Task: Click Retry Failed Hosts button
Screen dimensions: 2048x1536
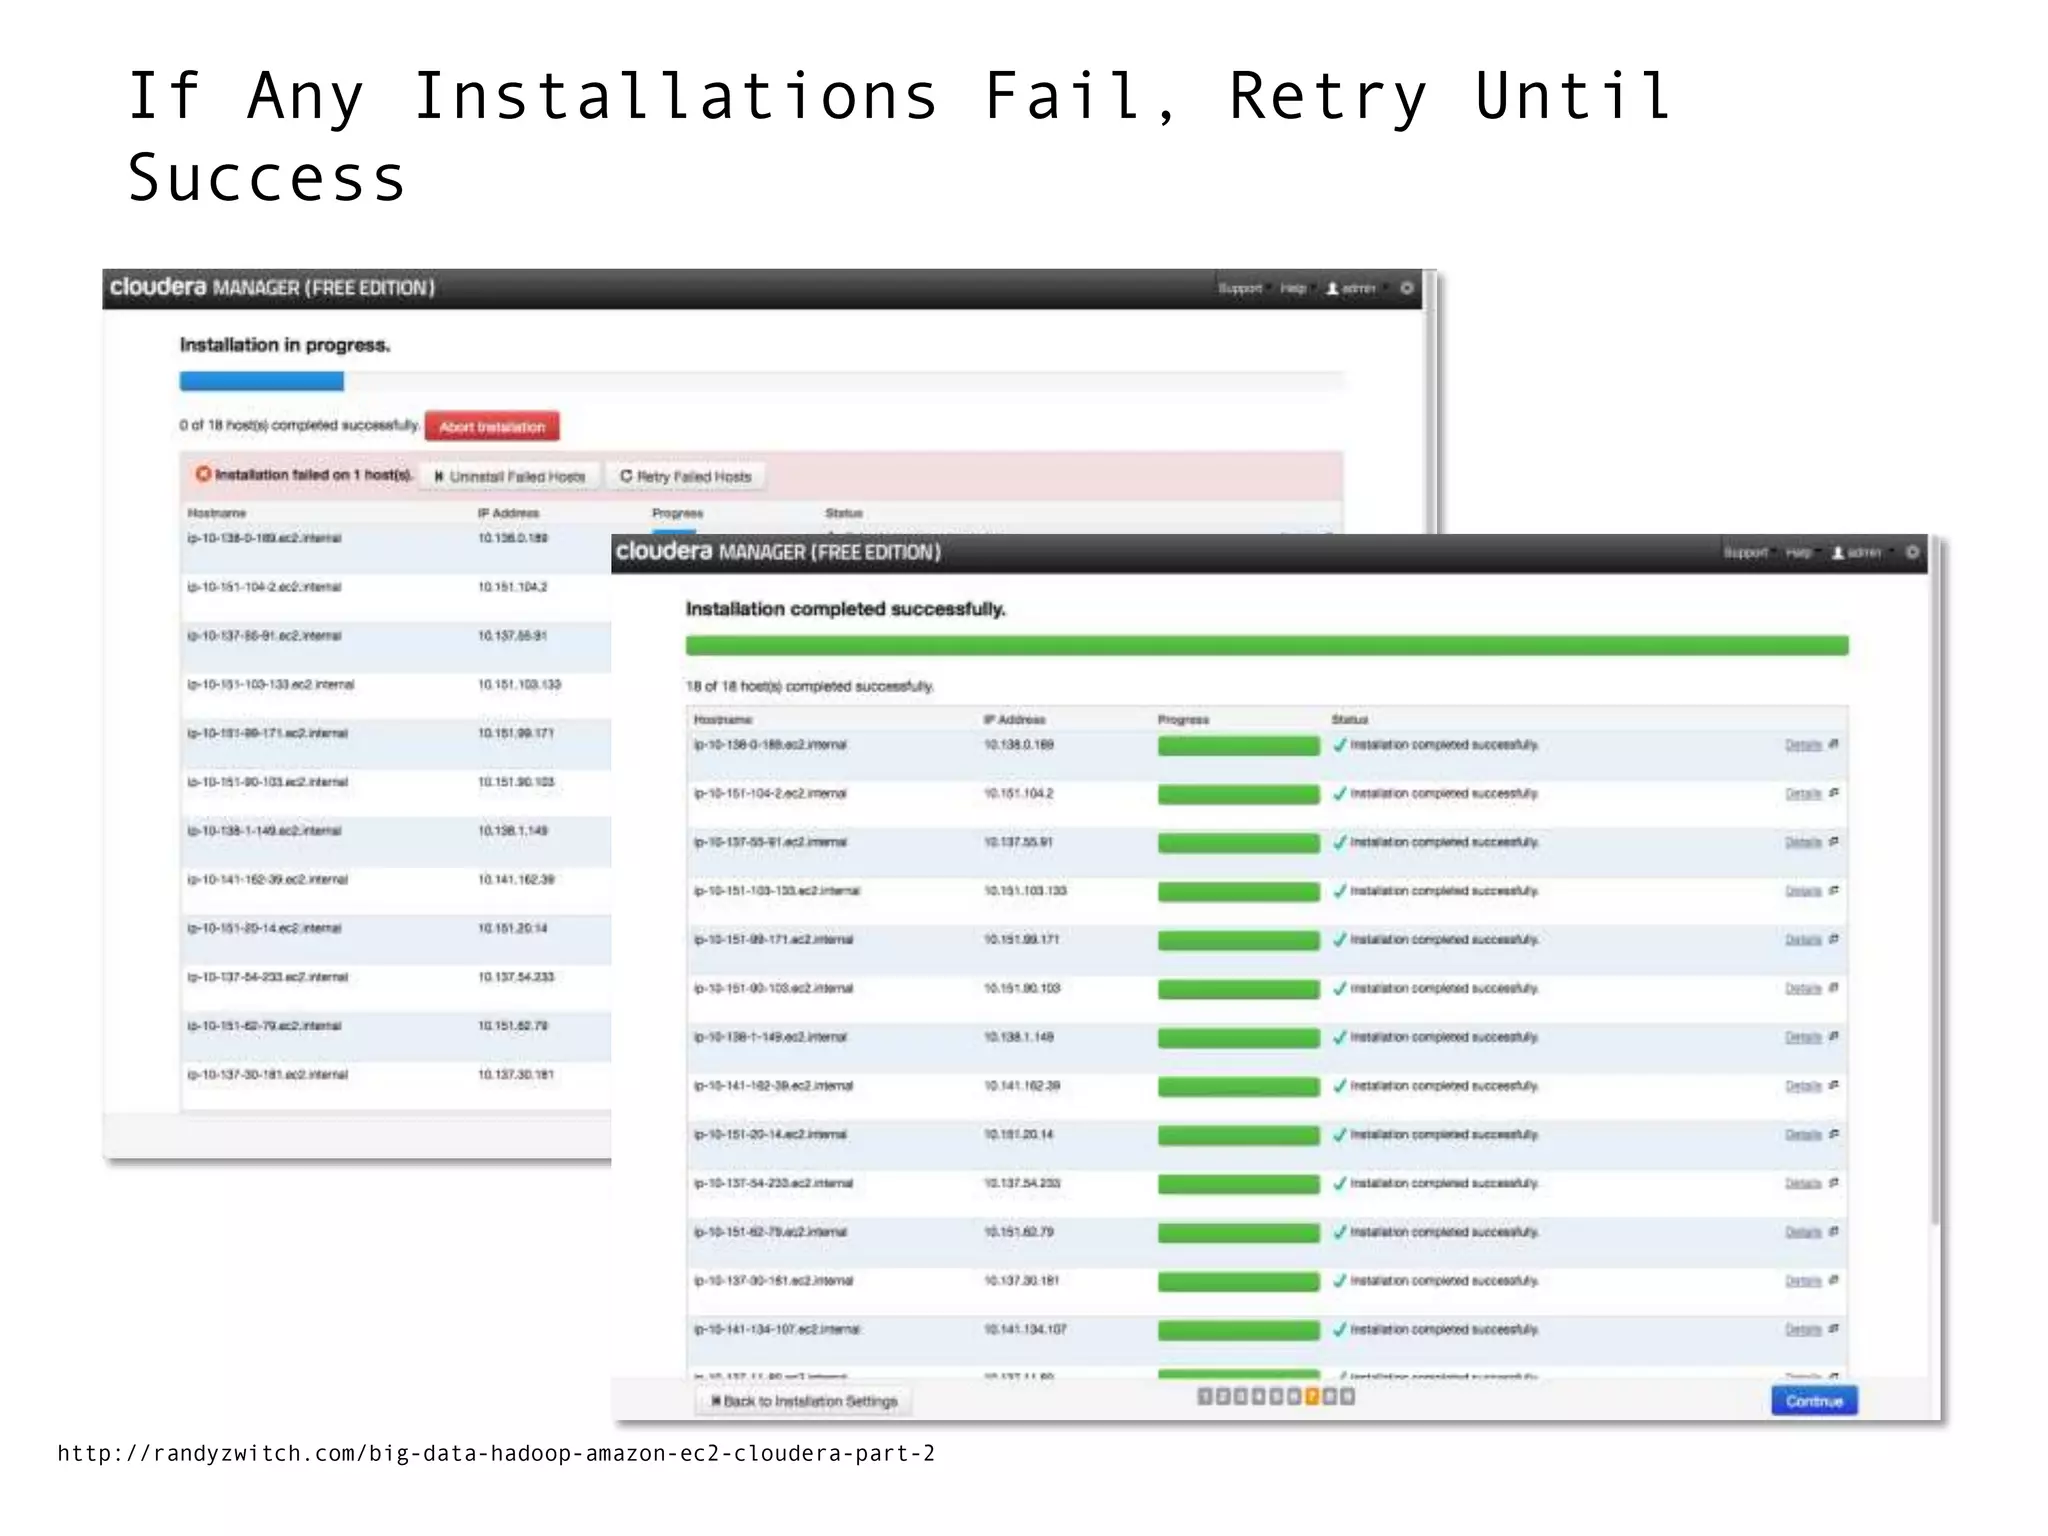Action: coord(686,476)
